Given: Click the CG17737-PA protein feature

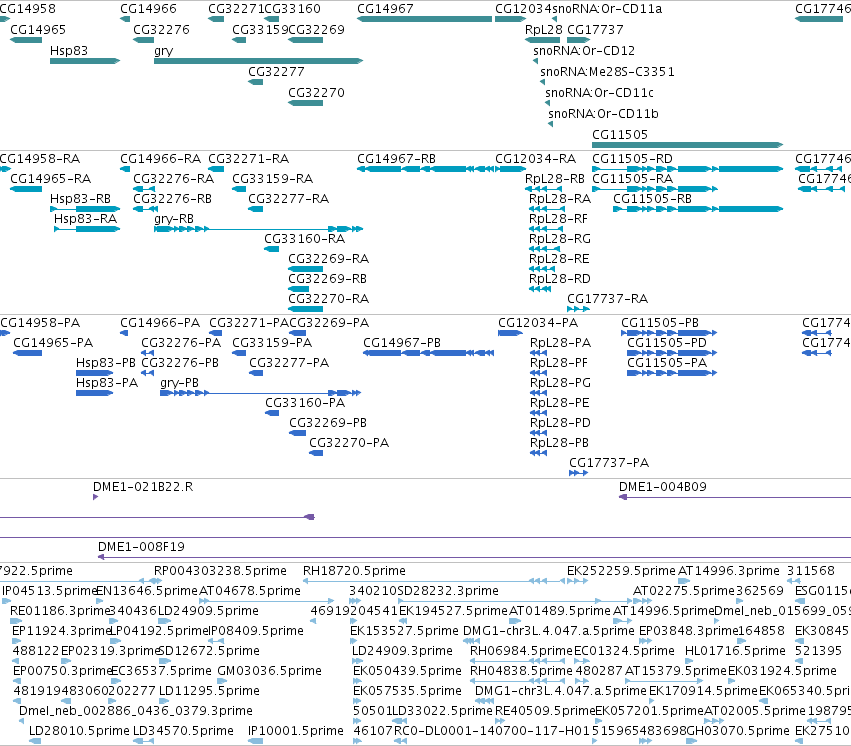Looking at the screenshot, I should tap(579, 473).
